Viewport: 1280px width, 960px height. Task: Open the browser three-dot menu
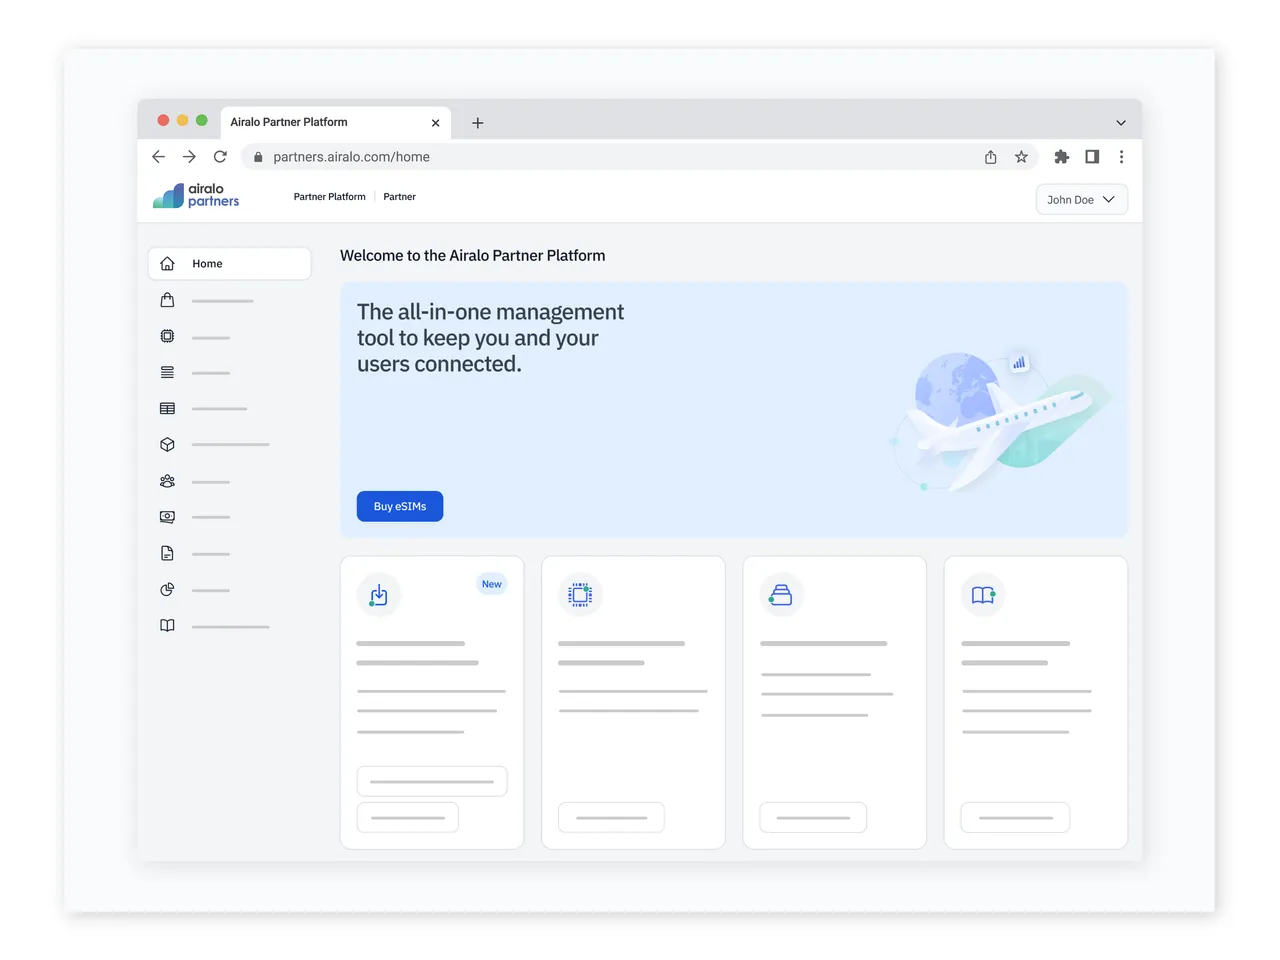pyautogui.click(x=1121, y=157)
